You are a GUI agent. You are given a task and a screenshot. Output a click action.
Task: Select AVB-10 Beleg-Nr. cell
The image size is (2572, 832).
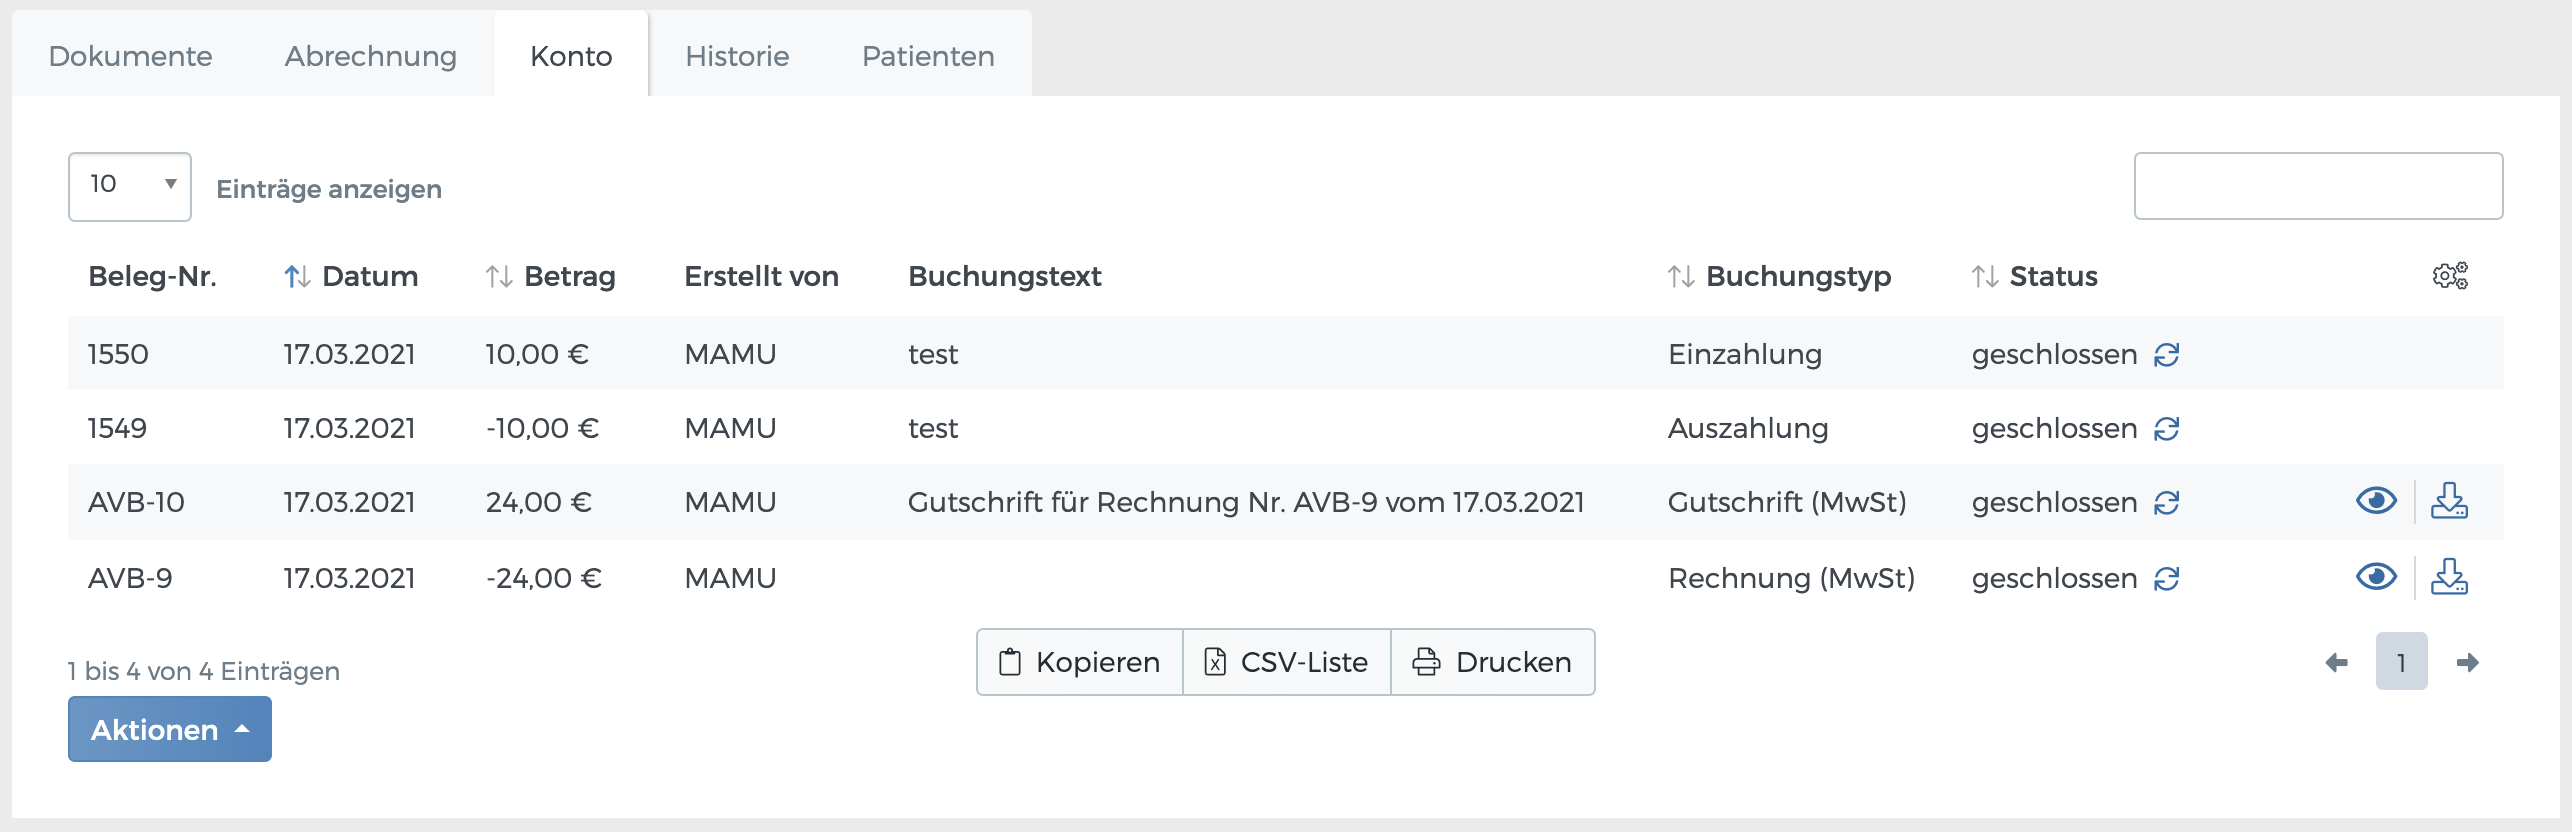136,502
